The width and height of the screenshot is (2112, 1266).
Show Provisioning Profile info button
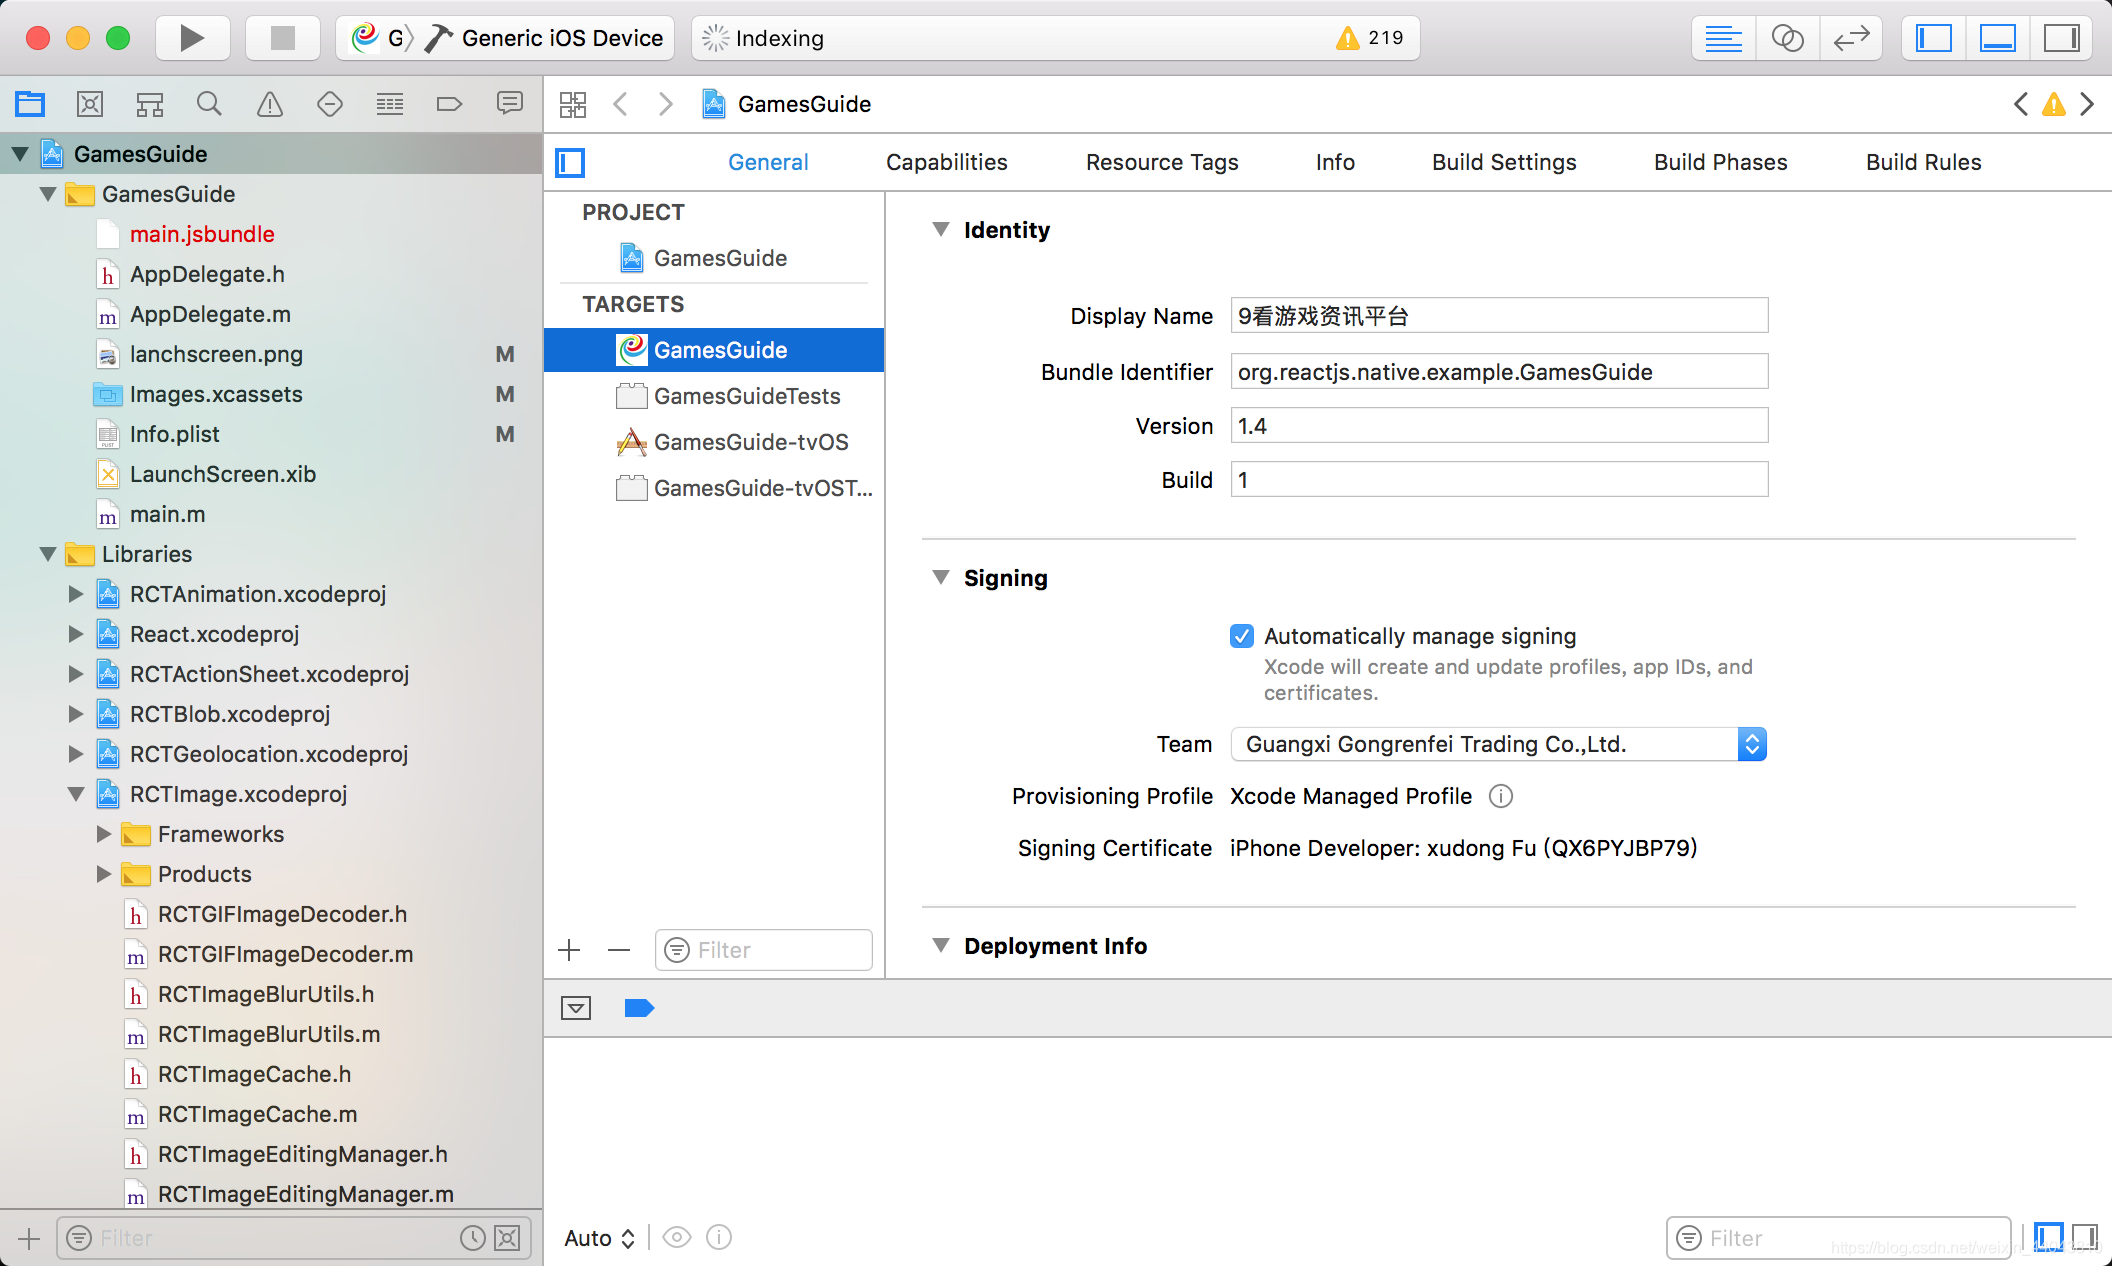pyautogui.click(x=1501, y=796)
